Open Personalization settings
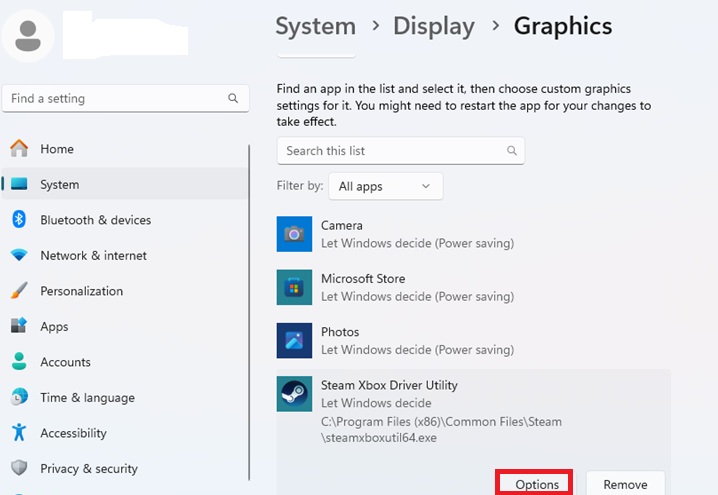Viewport: 718px width, 495px height. [125, 291]
